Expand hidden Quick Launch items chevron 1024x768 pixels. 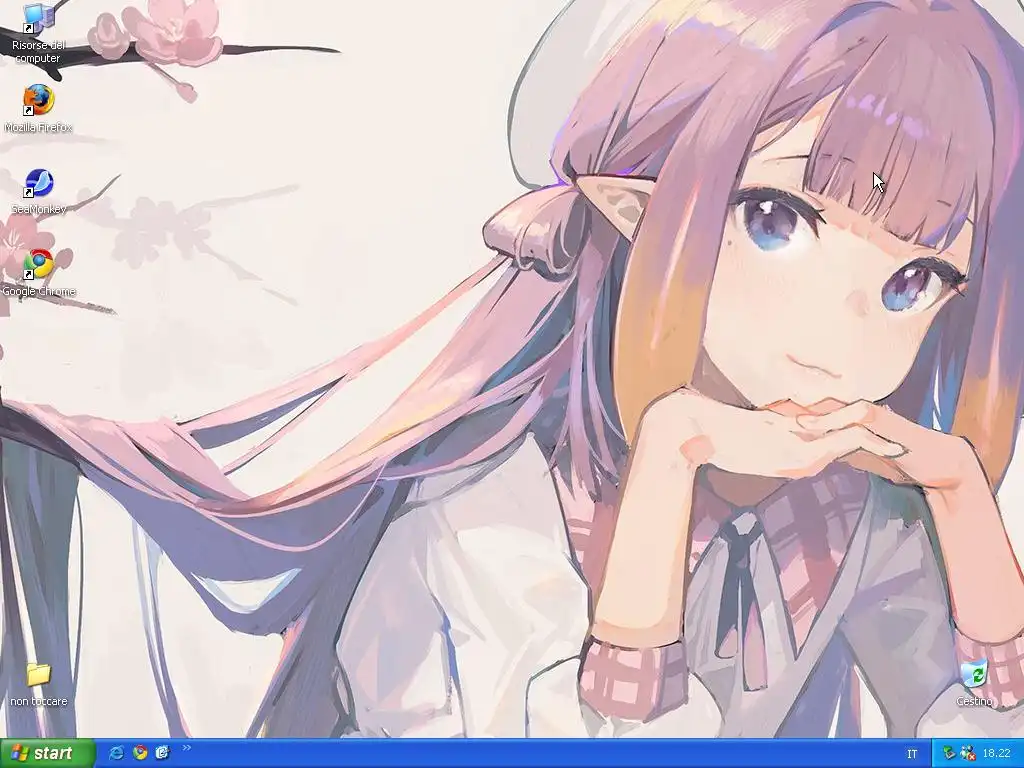coord(187,748)
